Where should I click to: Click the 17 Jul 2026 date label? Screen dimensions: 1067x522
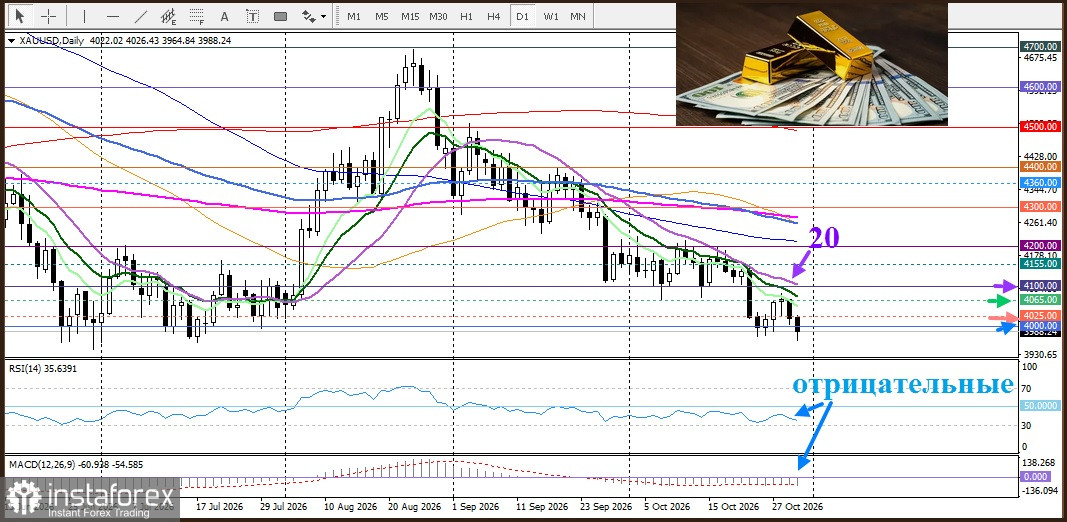219,507
